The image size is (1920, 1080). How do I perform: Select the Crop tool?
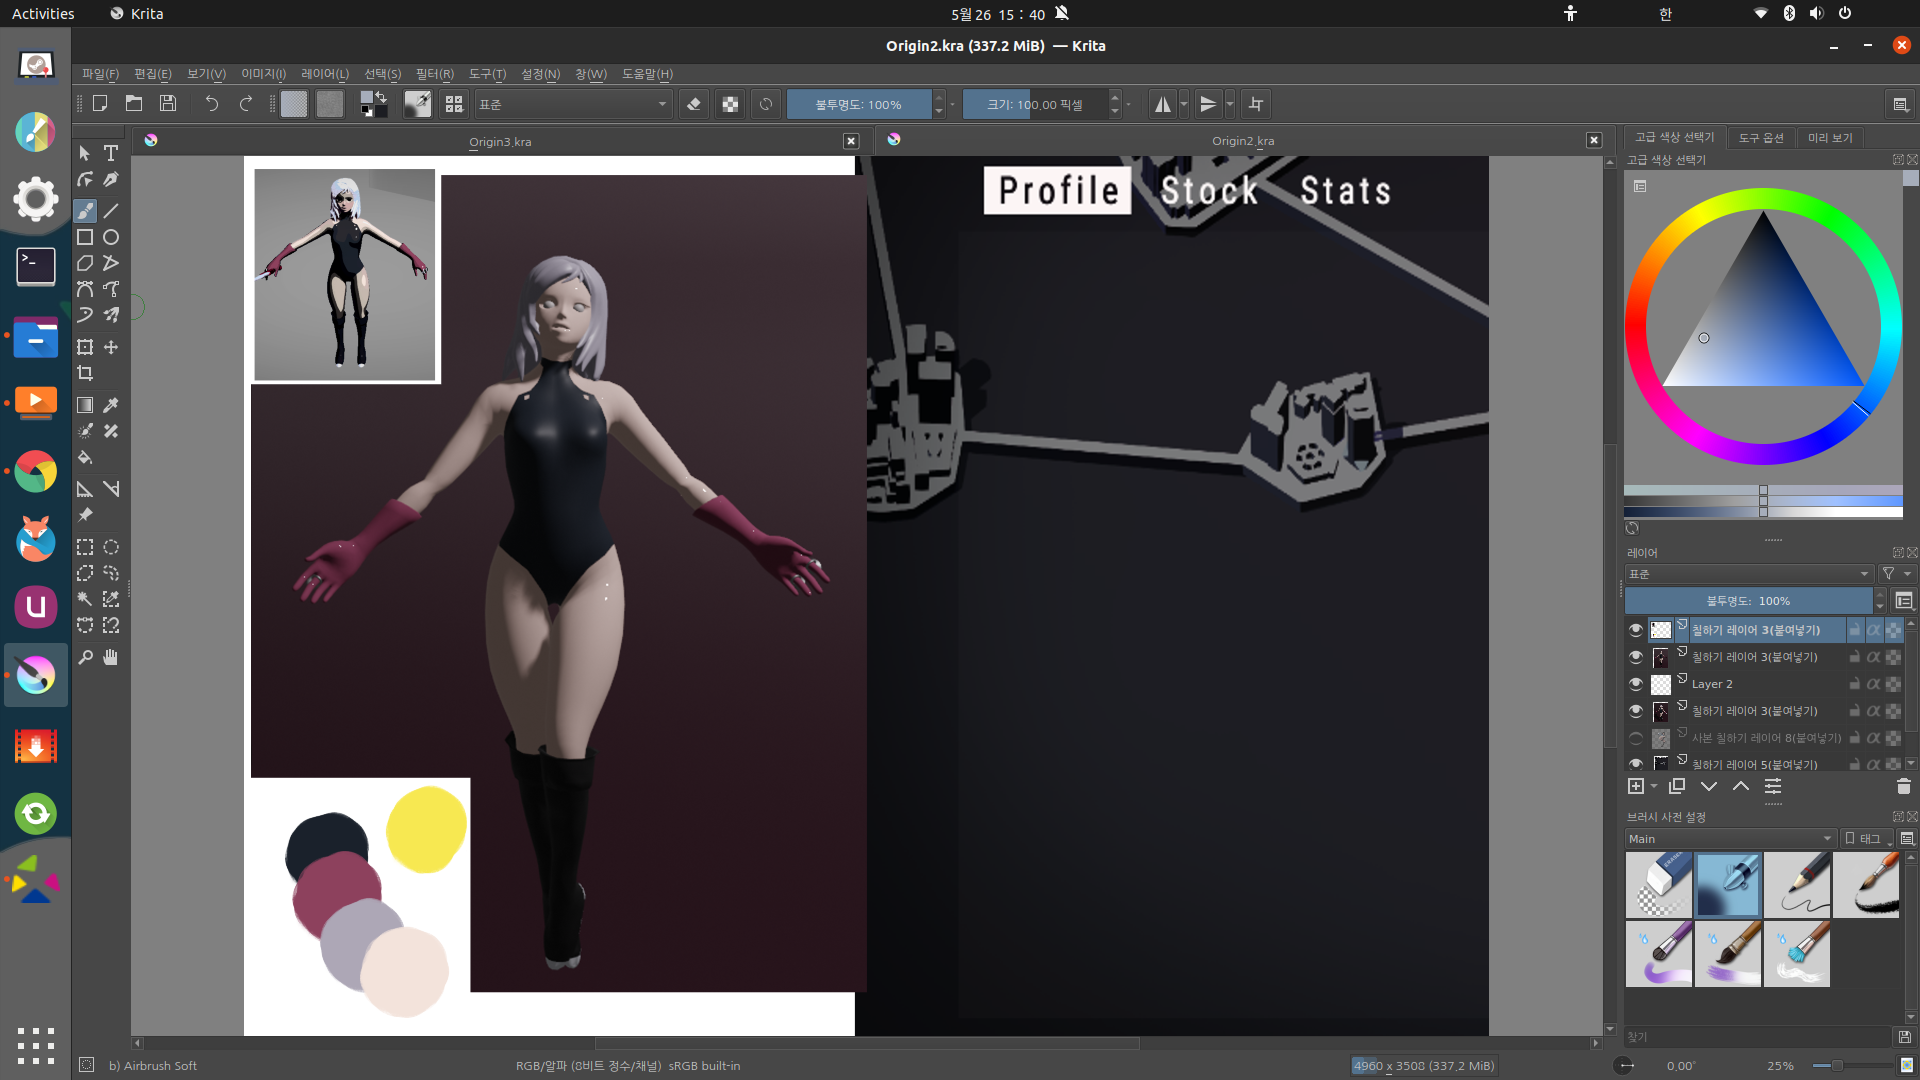[x=85, y=373]
